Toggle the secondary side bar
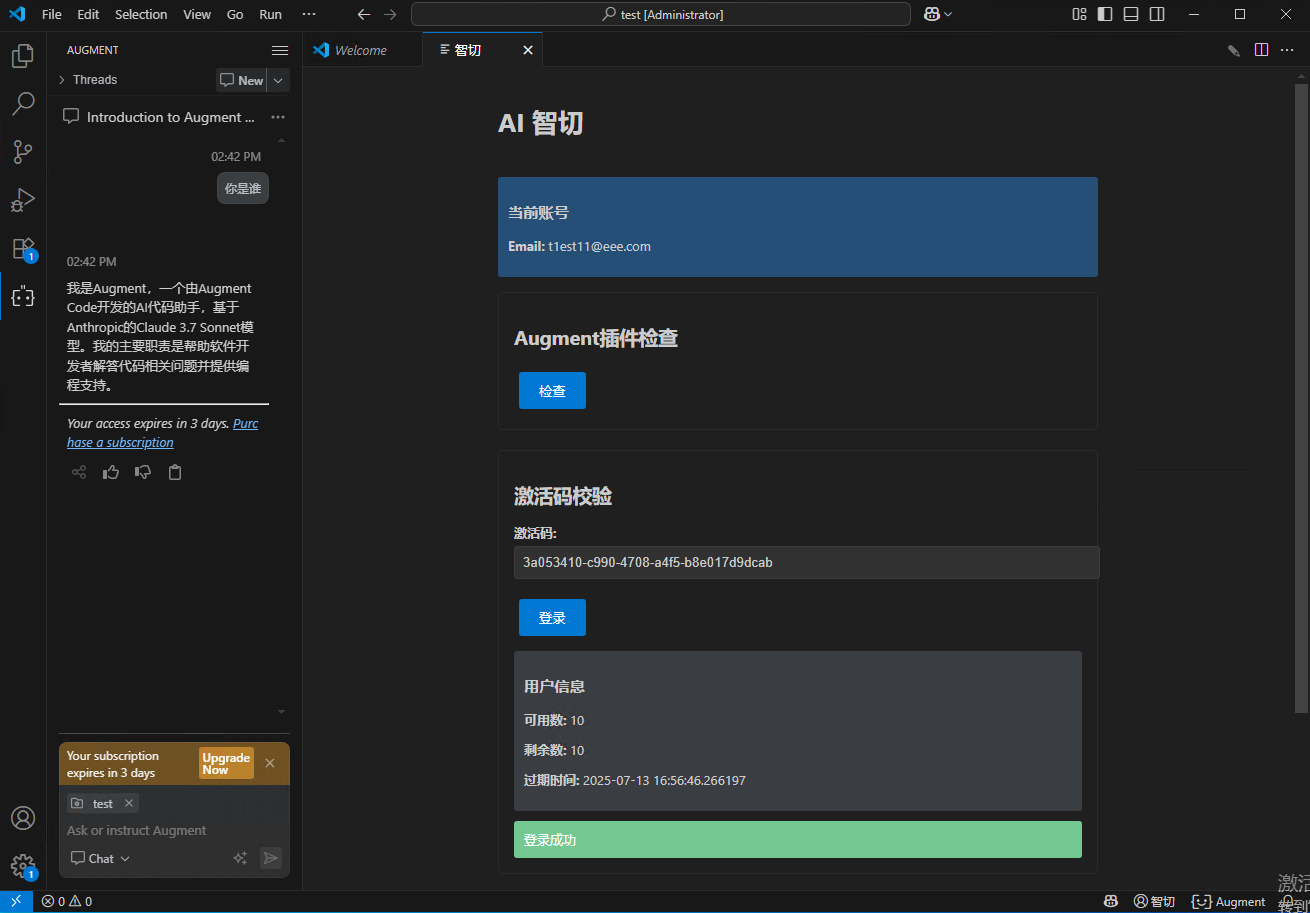Image resolution: width=1310 pixels, height=913 pixels. (x=1157, y=14)
